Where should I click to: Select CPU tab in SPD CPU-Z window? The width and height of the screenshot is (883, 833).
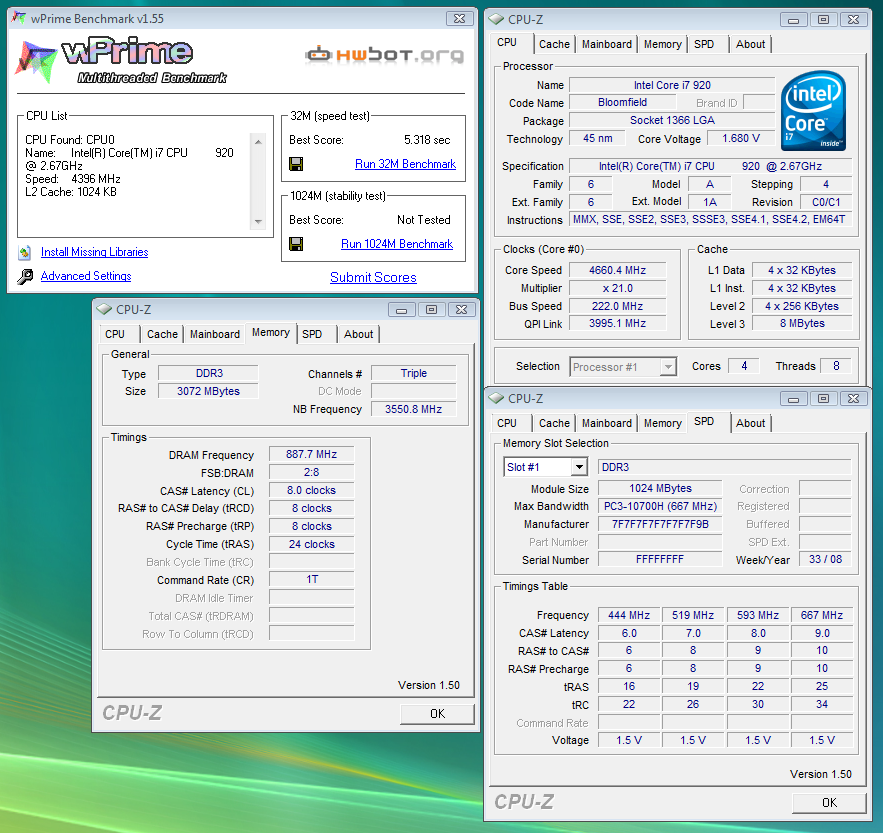click(x=507, y=423)
